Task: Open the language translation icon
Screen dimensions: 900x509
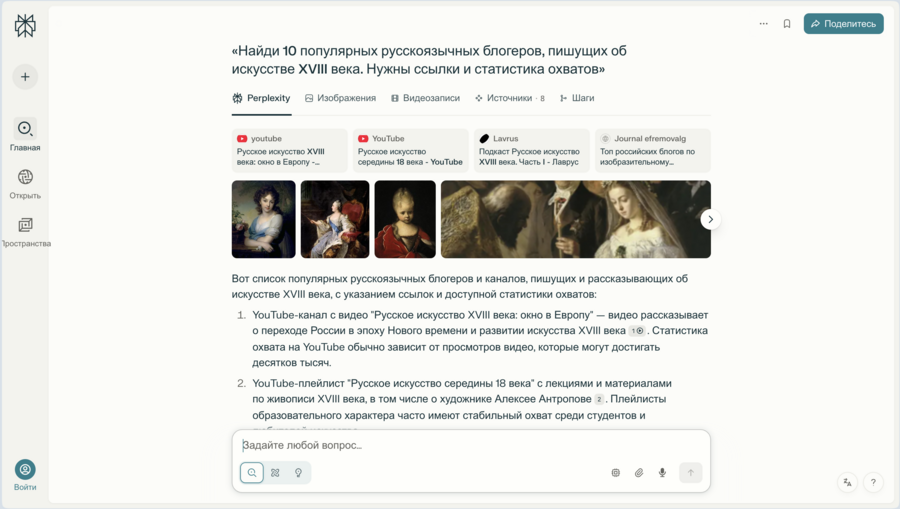Action: click(x=847, y=482)
